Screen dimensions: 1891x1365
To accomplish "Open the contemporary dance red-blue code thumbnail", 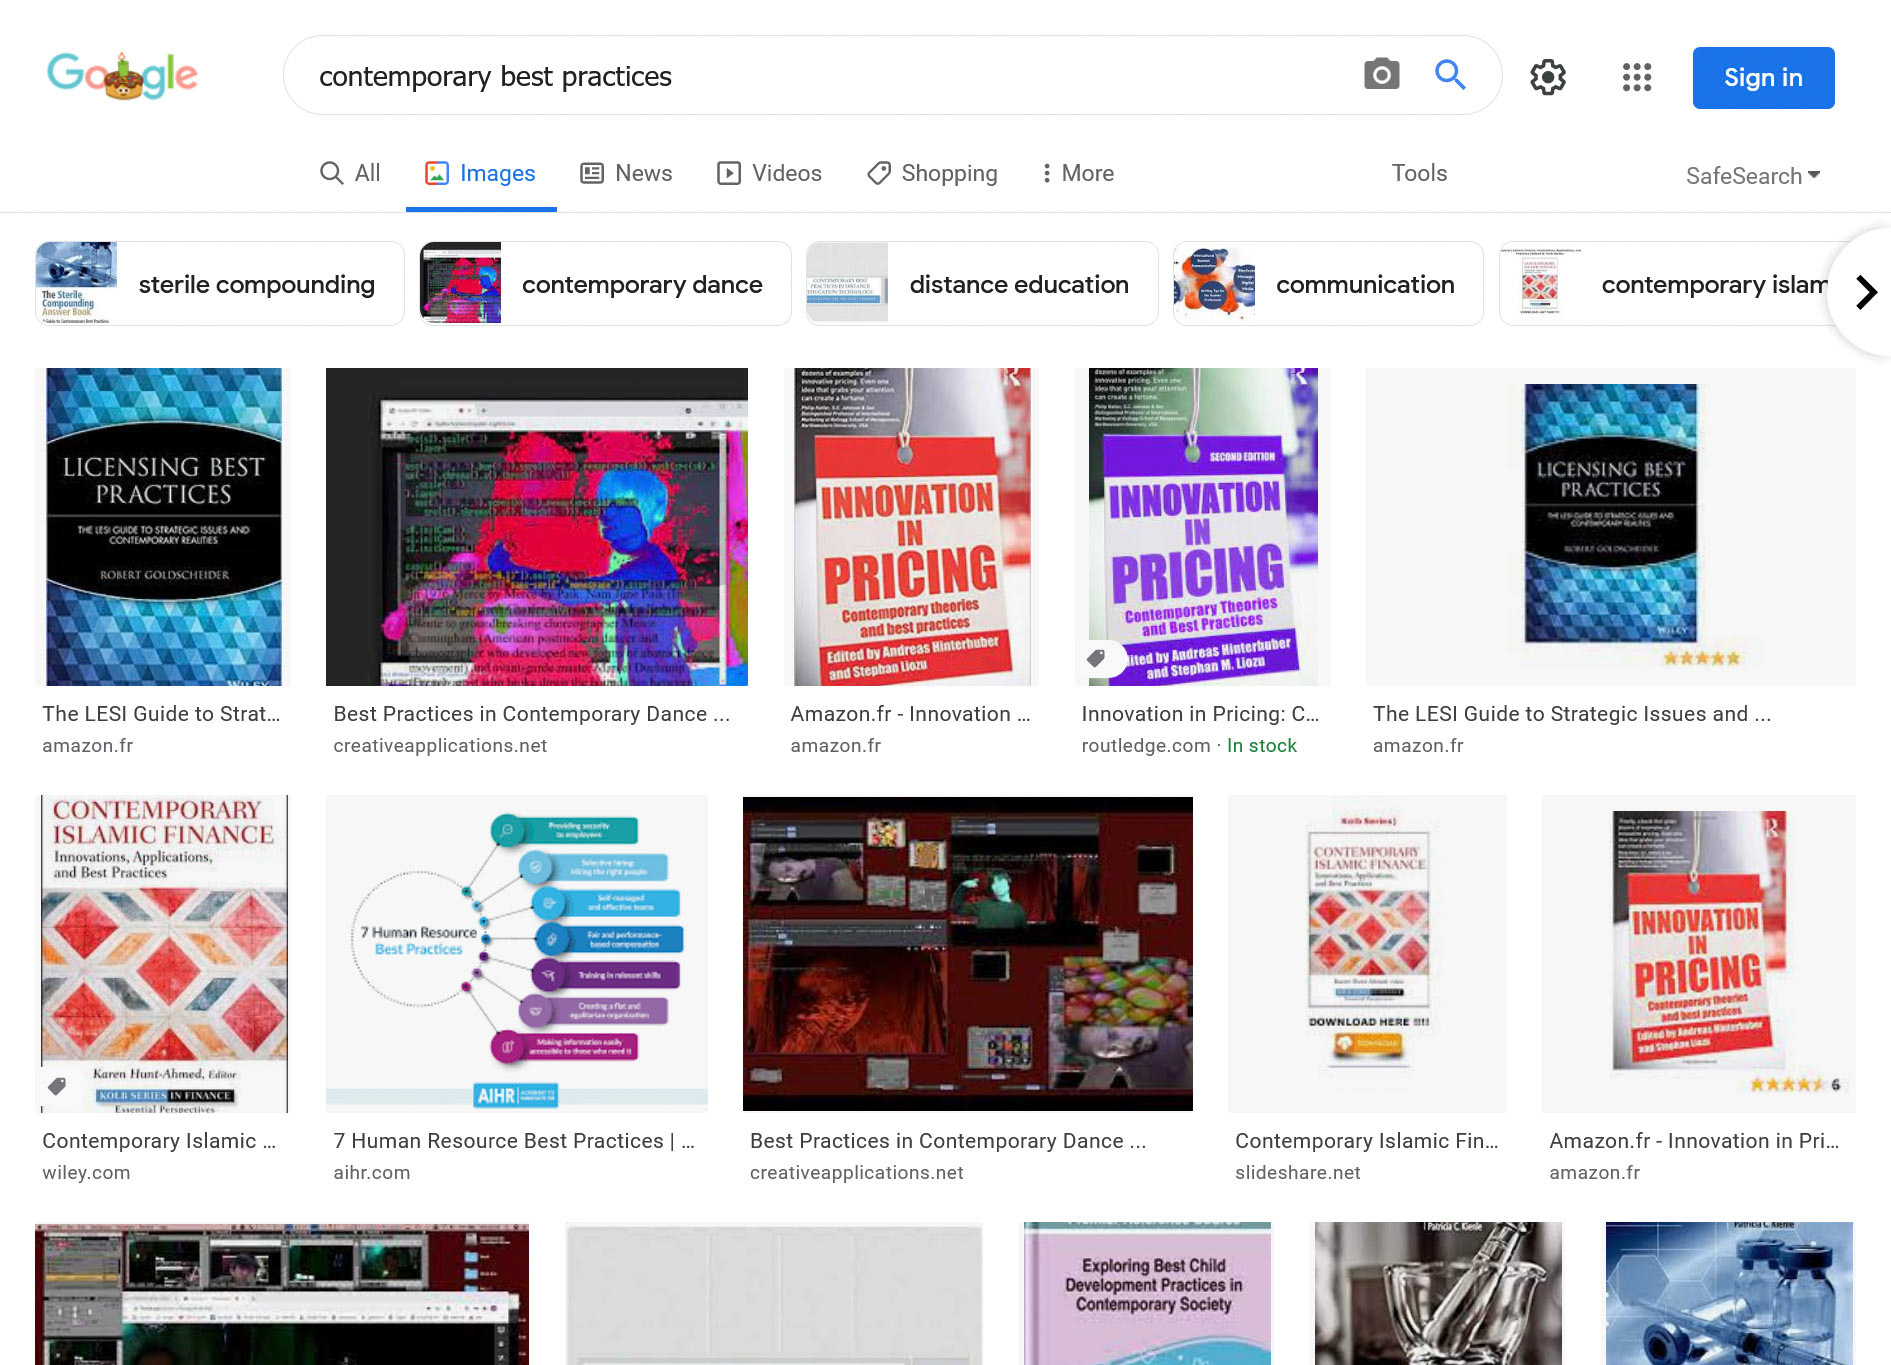I will 537,527.
